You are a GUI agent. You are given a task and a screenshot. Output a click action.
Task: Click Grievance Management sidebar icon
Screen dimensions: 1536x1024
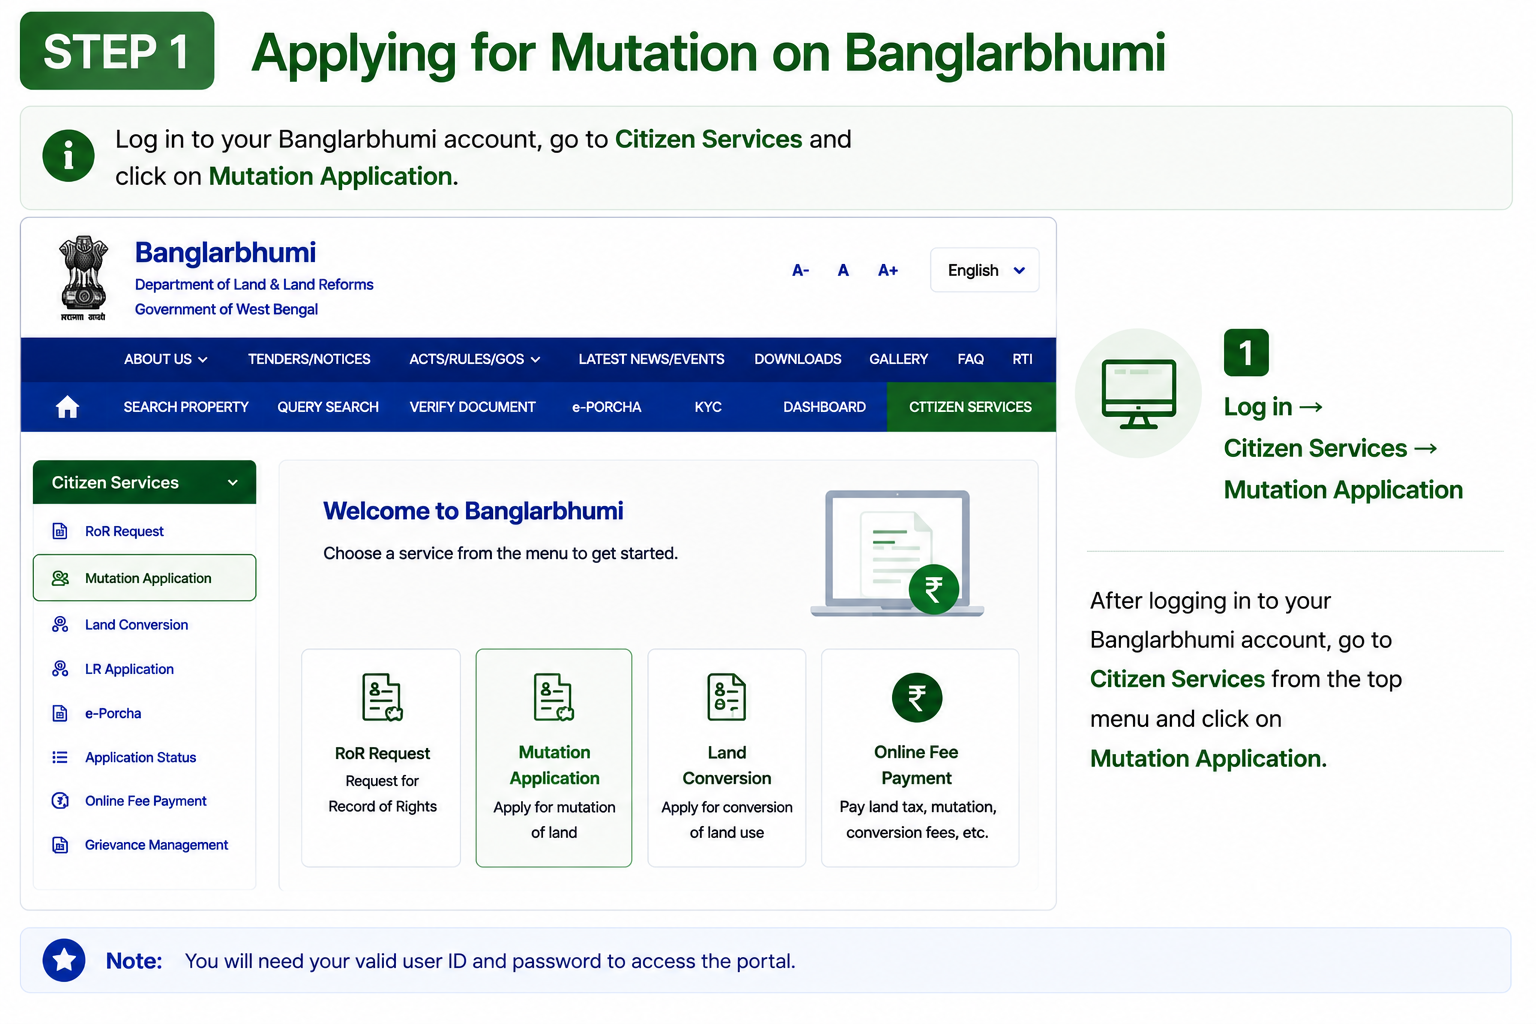point(60,845)
